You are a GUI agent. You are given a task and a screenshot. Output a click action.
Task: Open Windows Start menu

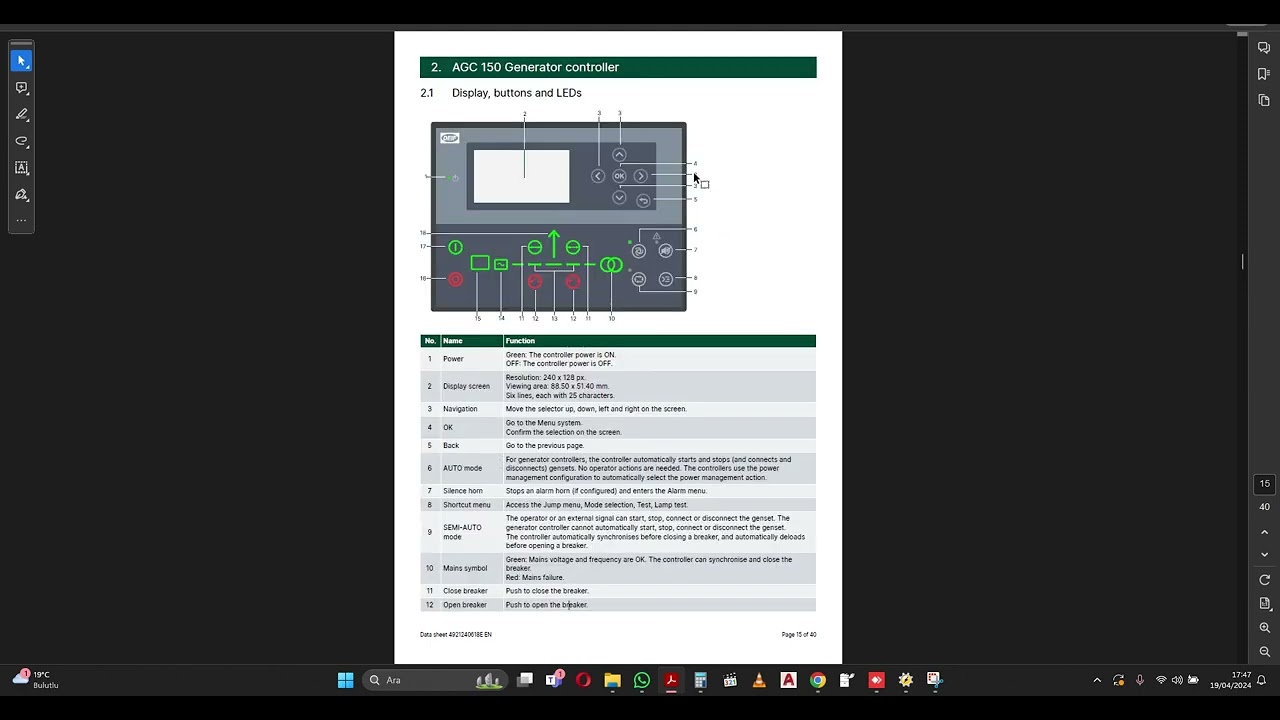click(345, 680)
